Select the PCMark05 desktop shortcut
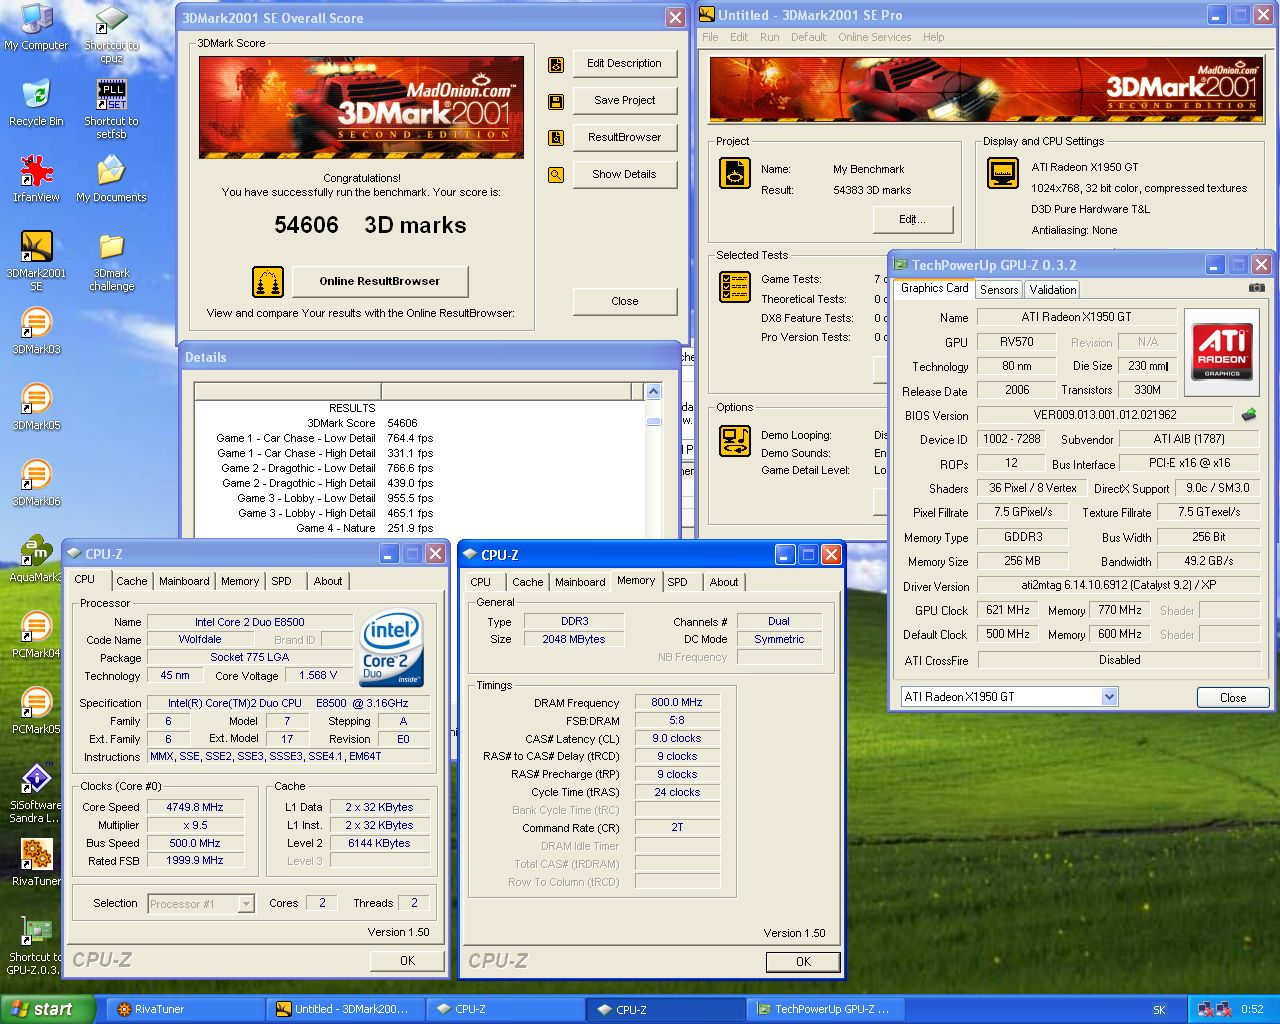The width and height of the screenshot is (1280, 1024). point(36,711)
